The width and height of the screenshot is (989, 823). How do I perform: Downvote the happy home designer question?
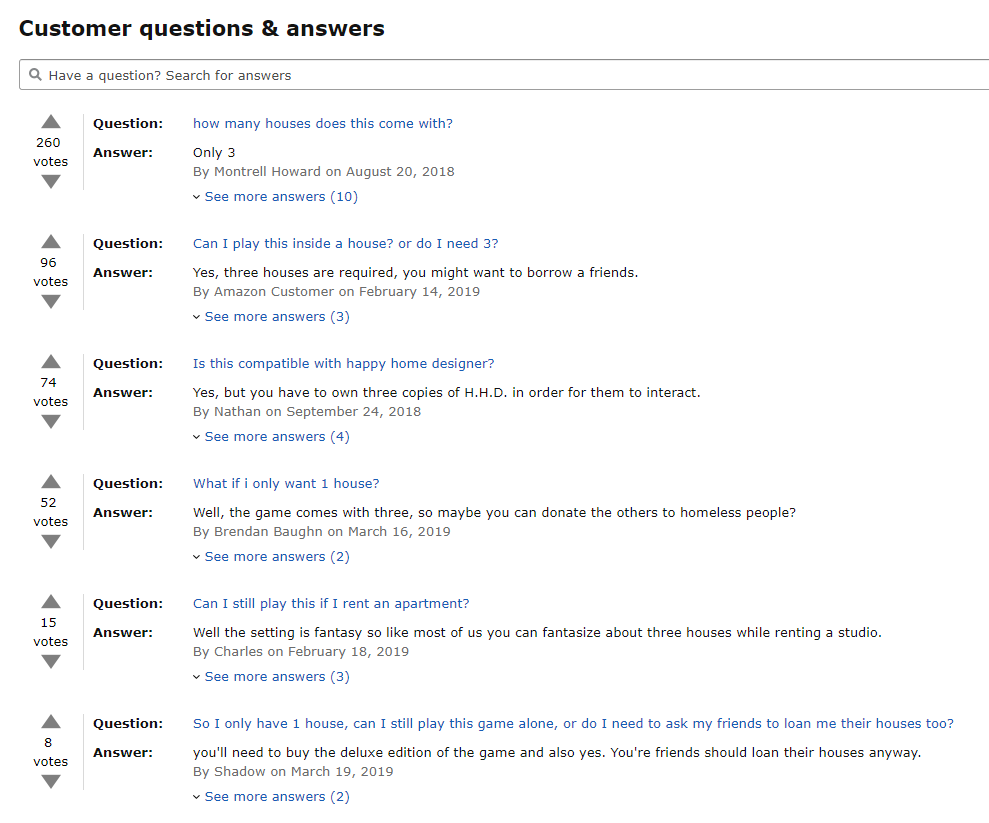point(50,421)
